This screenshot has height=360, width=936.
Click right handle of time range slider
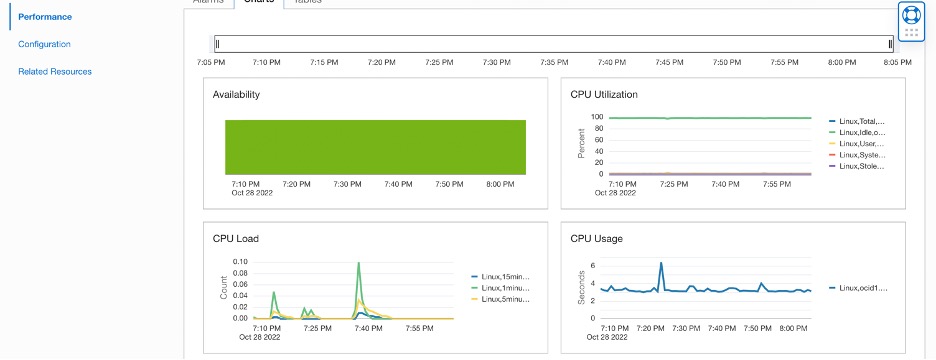(x=890, y=44)
